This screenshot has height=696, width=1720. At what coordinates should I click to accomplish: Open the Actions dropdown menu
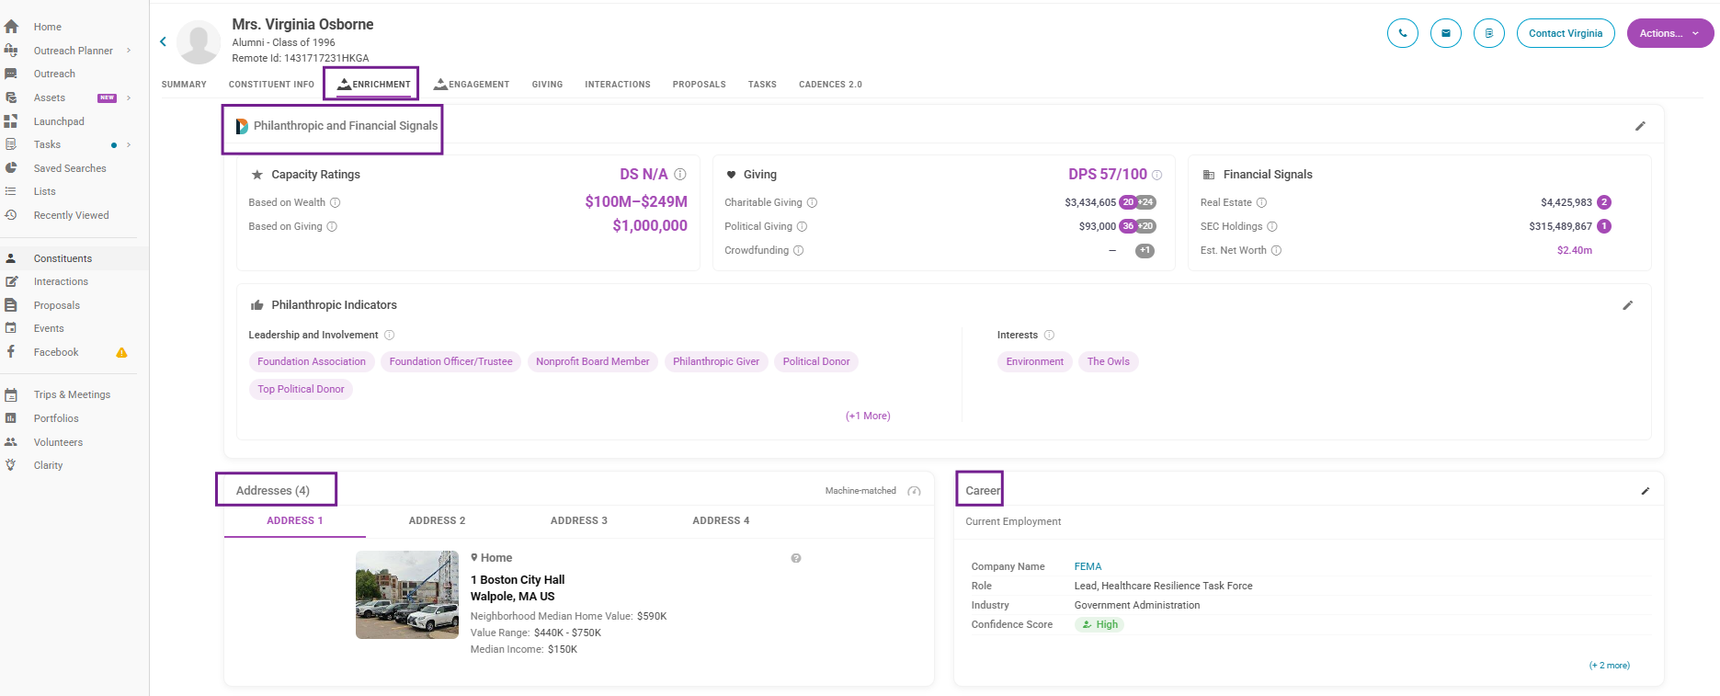[x=1669, y=33]
